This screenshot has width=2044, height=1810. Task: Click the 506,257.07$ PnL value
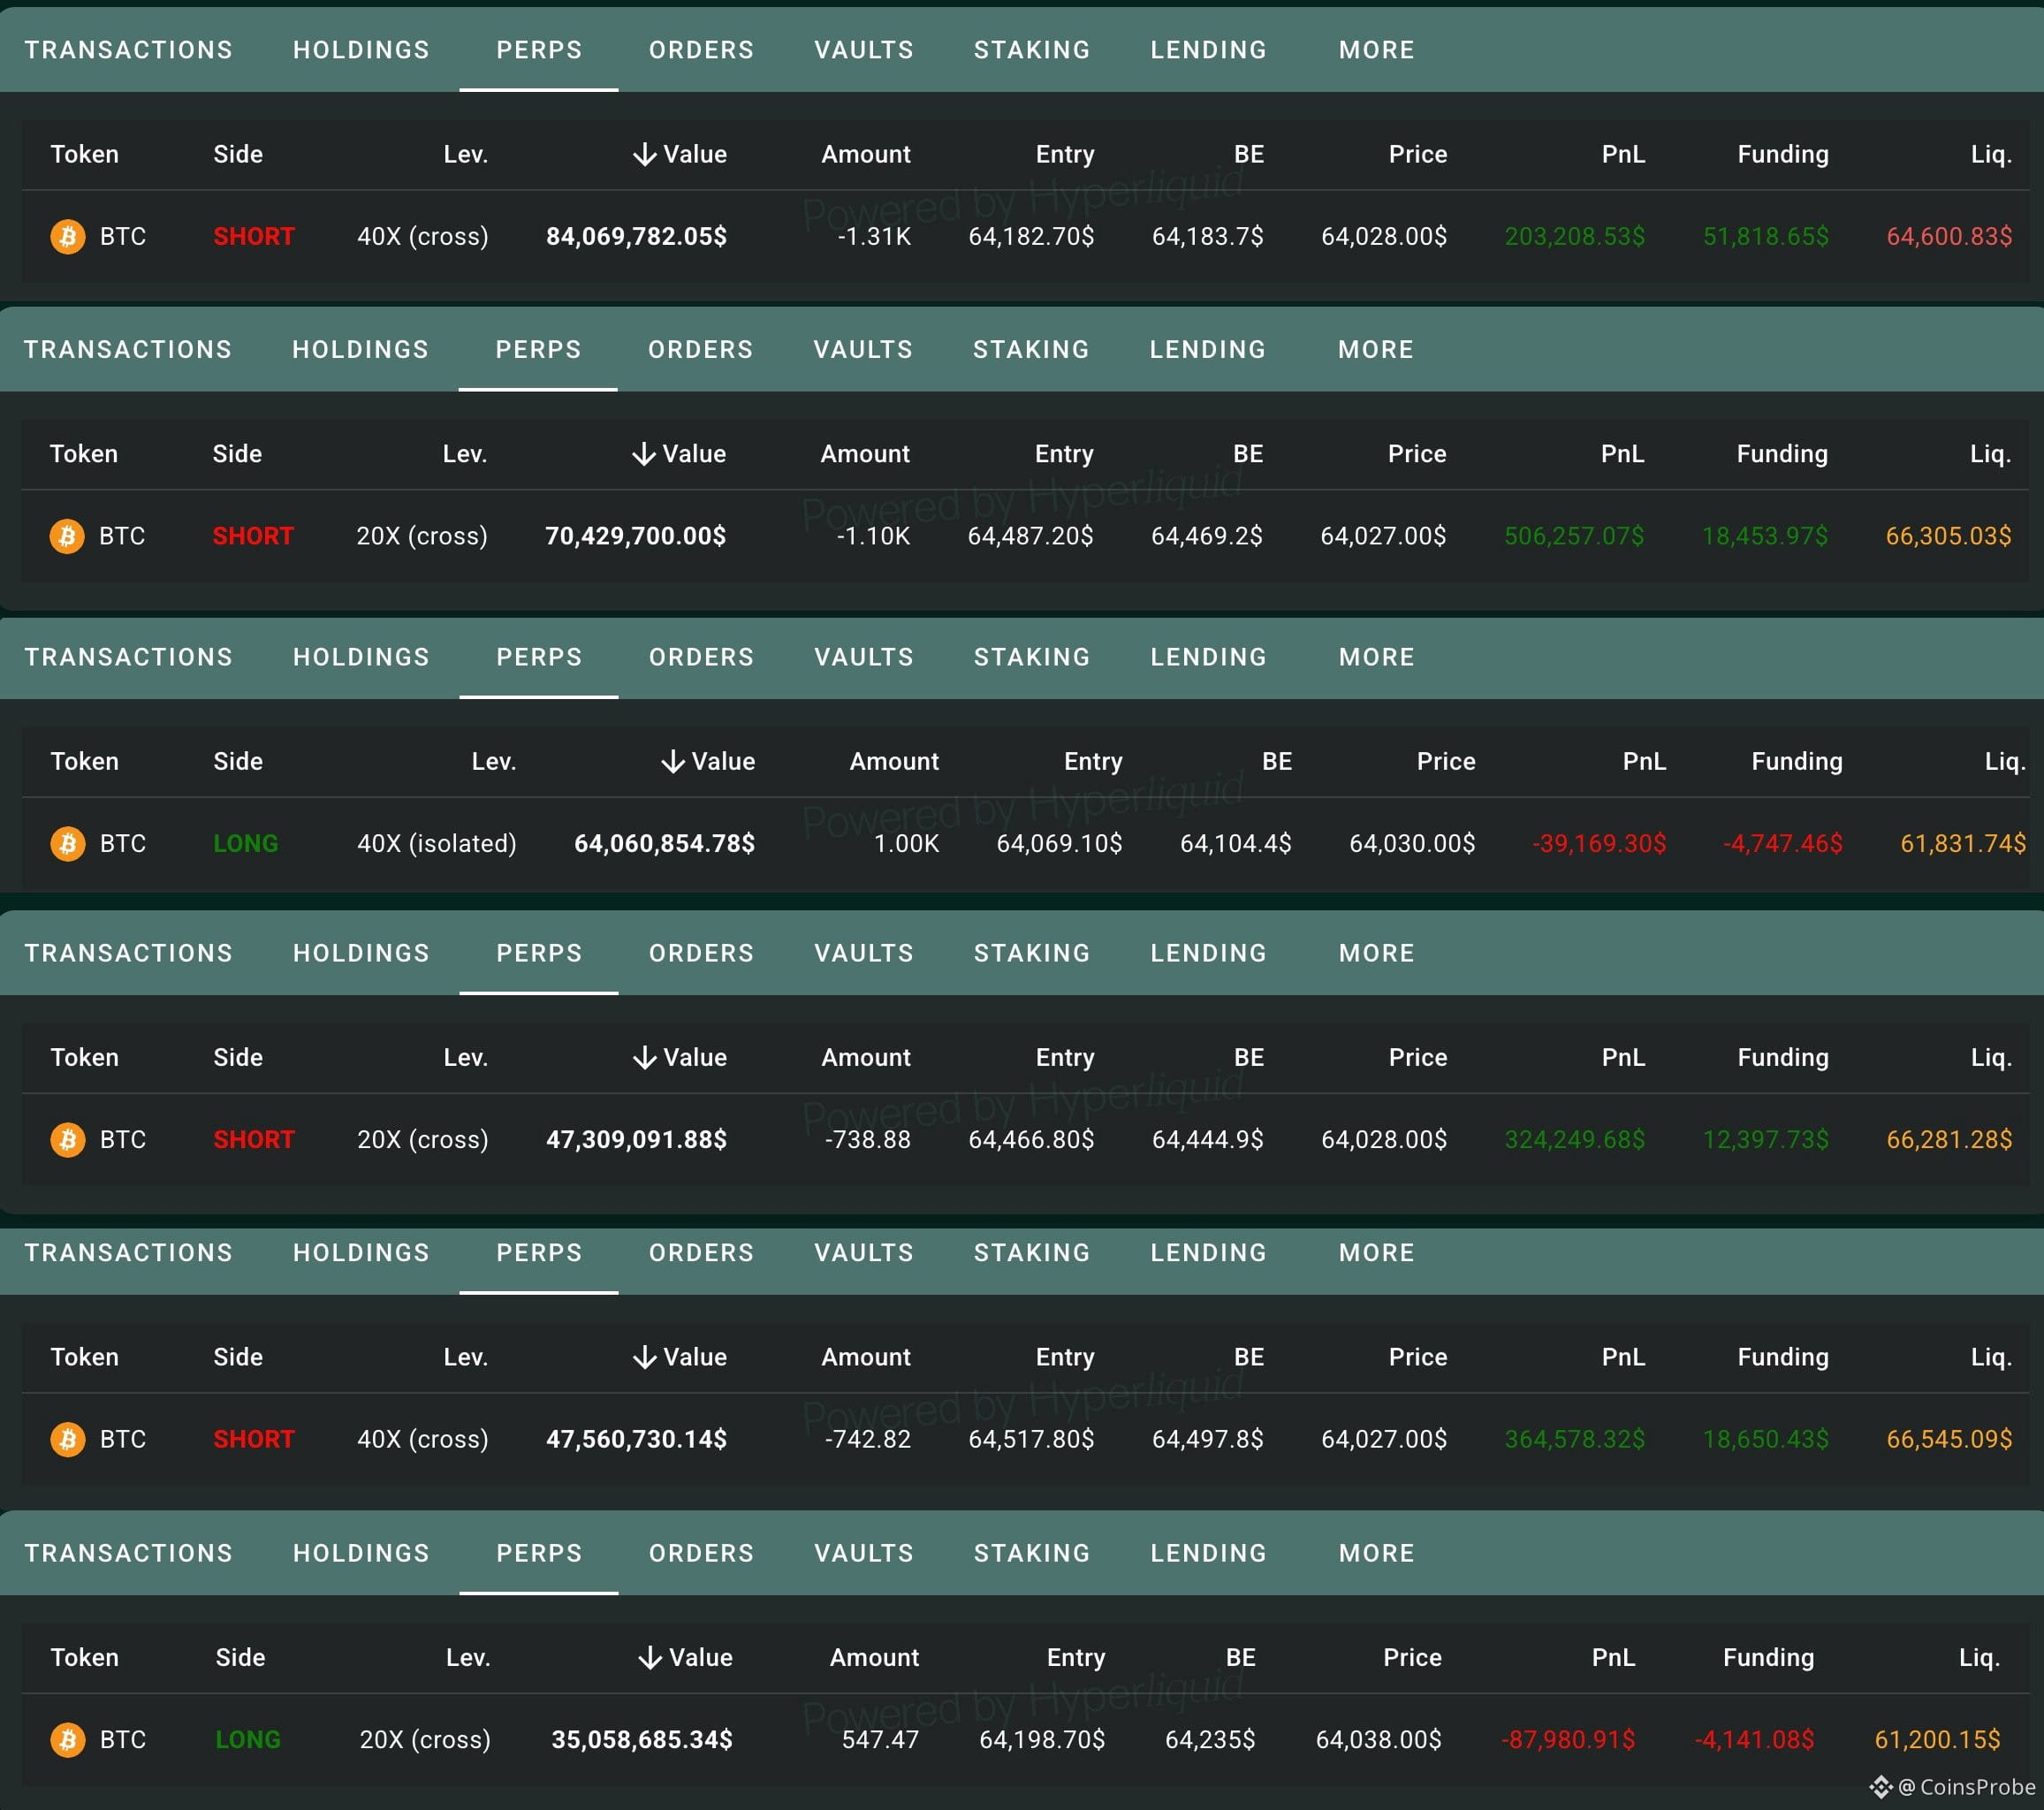click(1574, 537)
